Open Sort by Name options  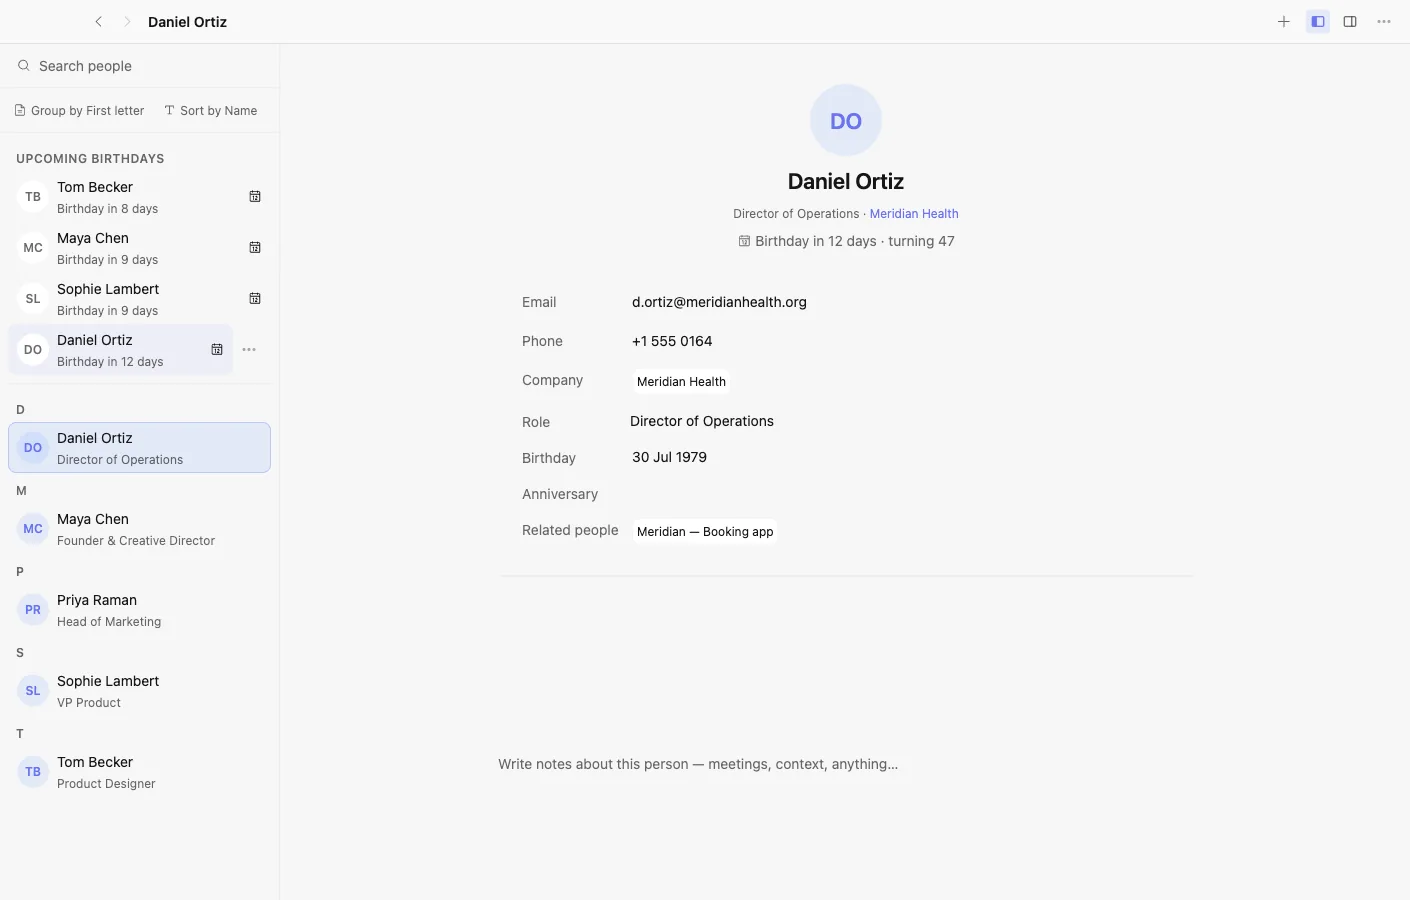tap(211, 111)
